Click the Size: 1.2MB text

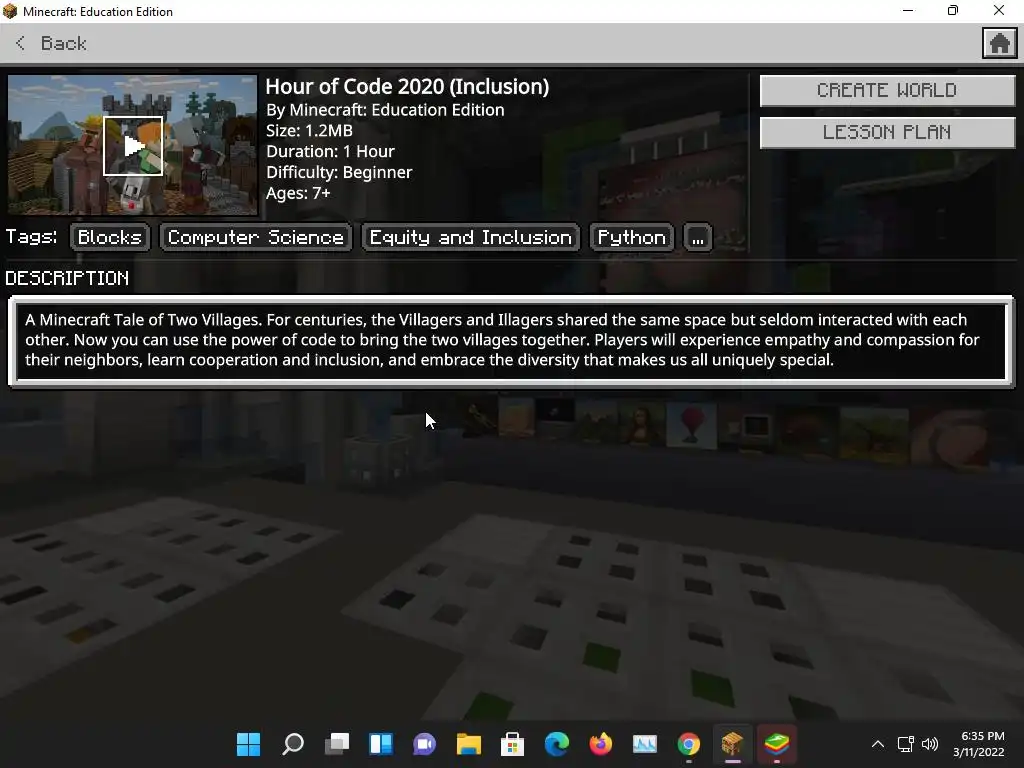[310, 131]
